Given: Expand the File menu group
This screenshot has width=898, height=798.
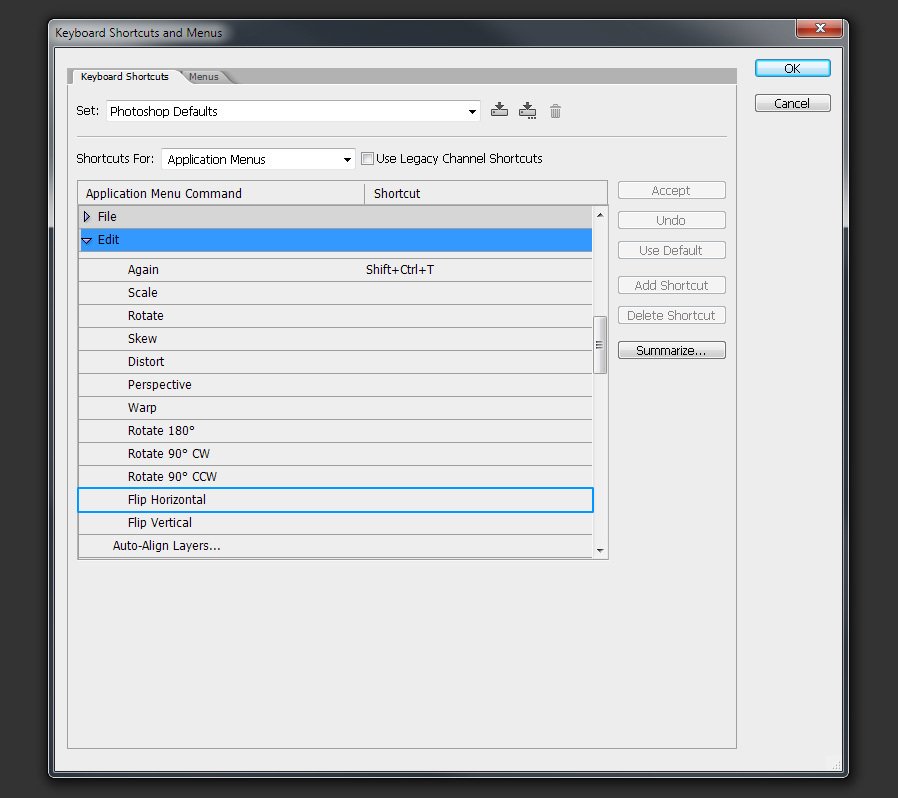Looking at the screenshot, I should coord(87,217).
